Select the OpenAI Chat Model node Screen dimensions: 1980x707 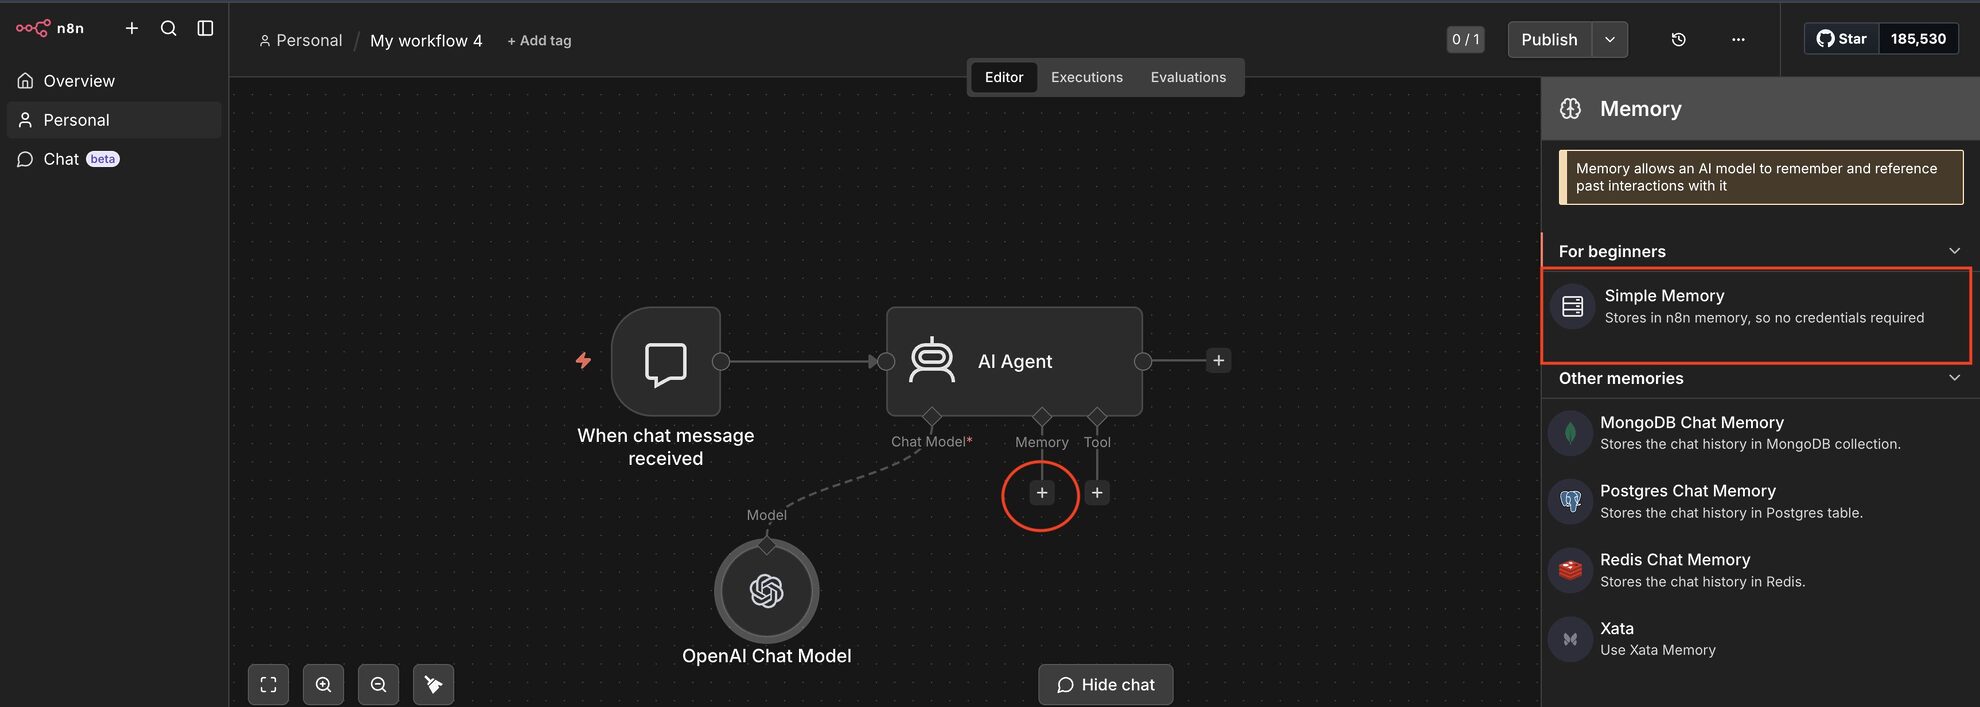(x=767, y=591)
